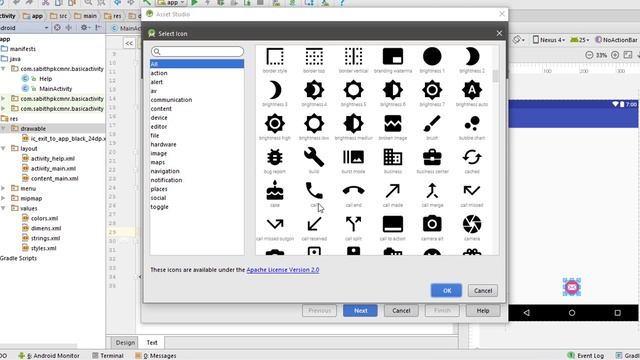Viewport: 640px width, 360px height.
Task: Open the Terminal tool window
Action: [108, 356]
